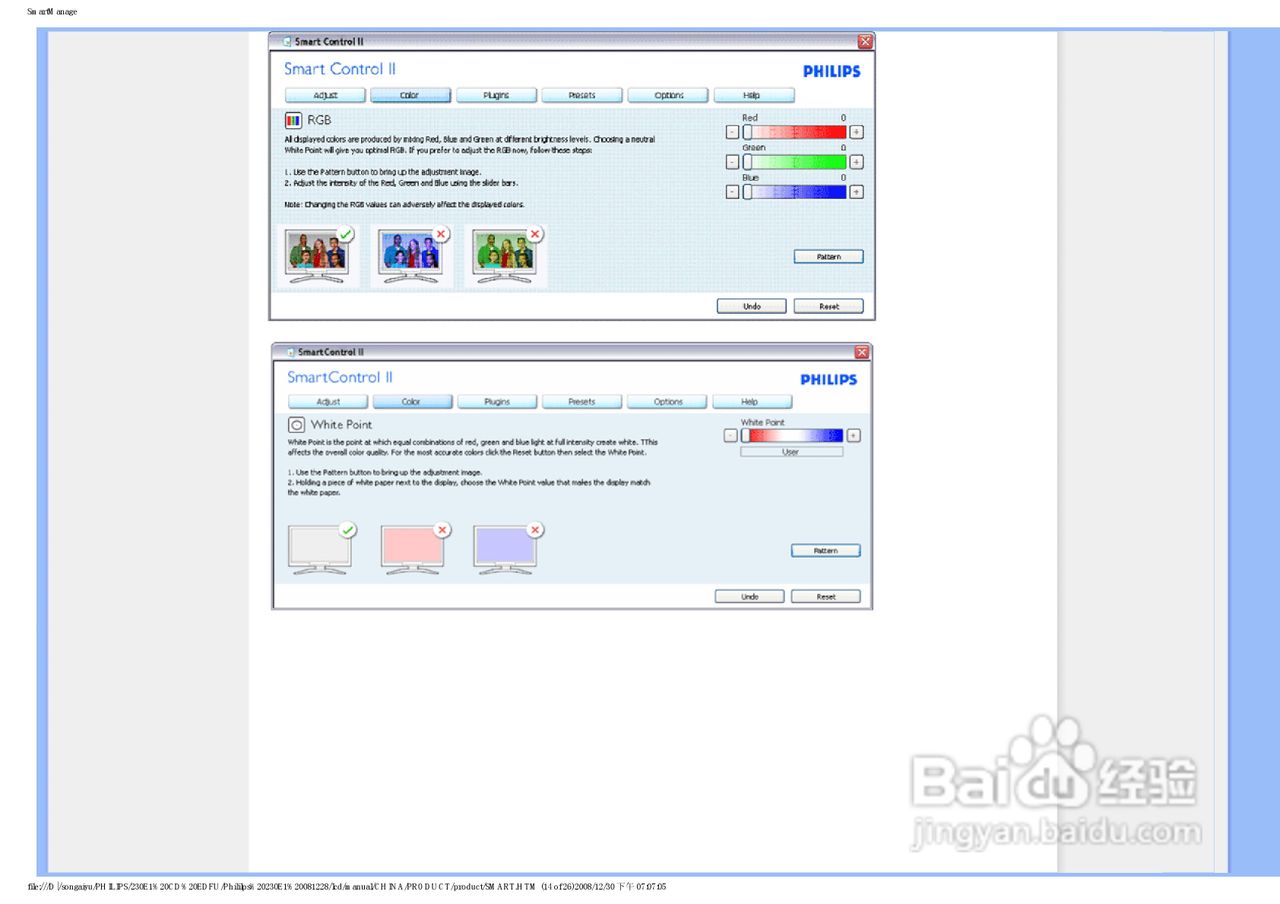Select Color tab in RGB window
The width and height of the screenshot is (1280, 904).
tap(410, 95)
